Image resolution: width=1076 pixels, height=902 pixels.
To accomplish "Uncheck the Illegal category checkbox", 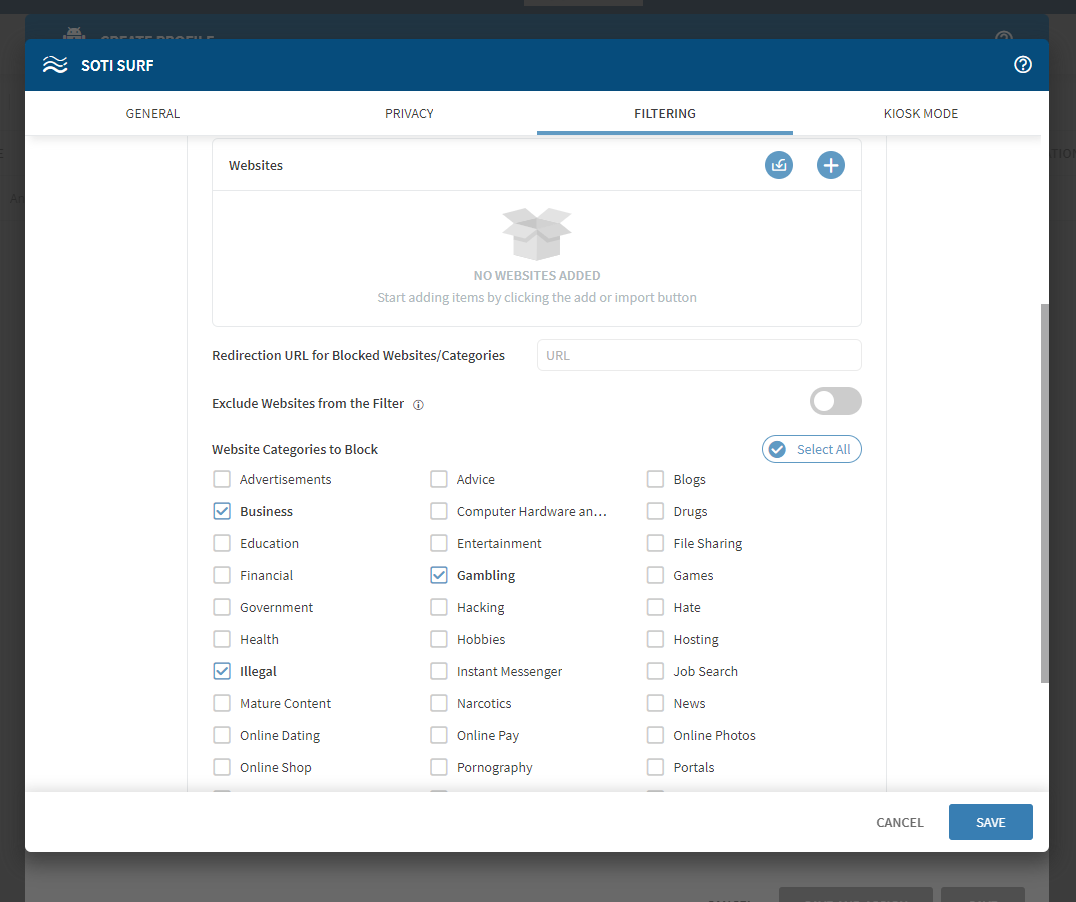I will click(x=222, y=672).
